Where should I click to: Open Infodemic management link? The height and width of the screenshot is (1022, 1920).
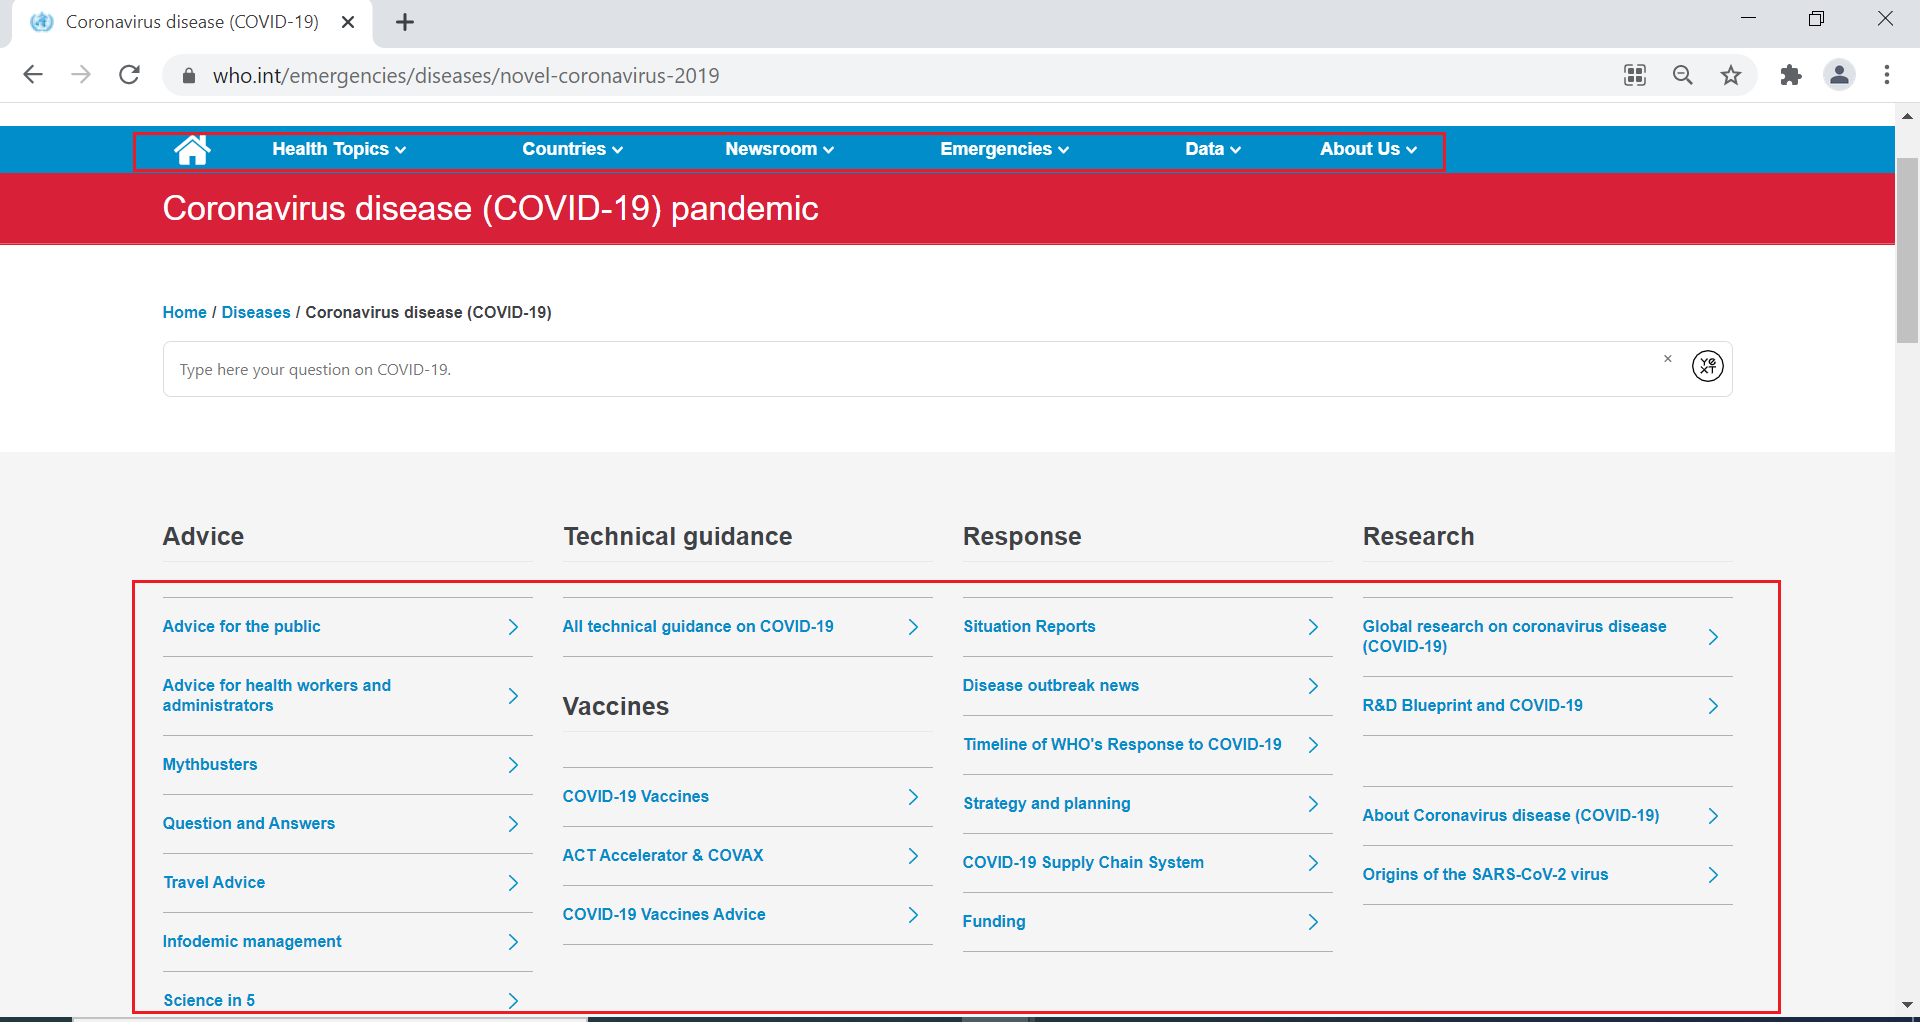[252, 941]
